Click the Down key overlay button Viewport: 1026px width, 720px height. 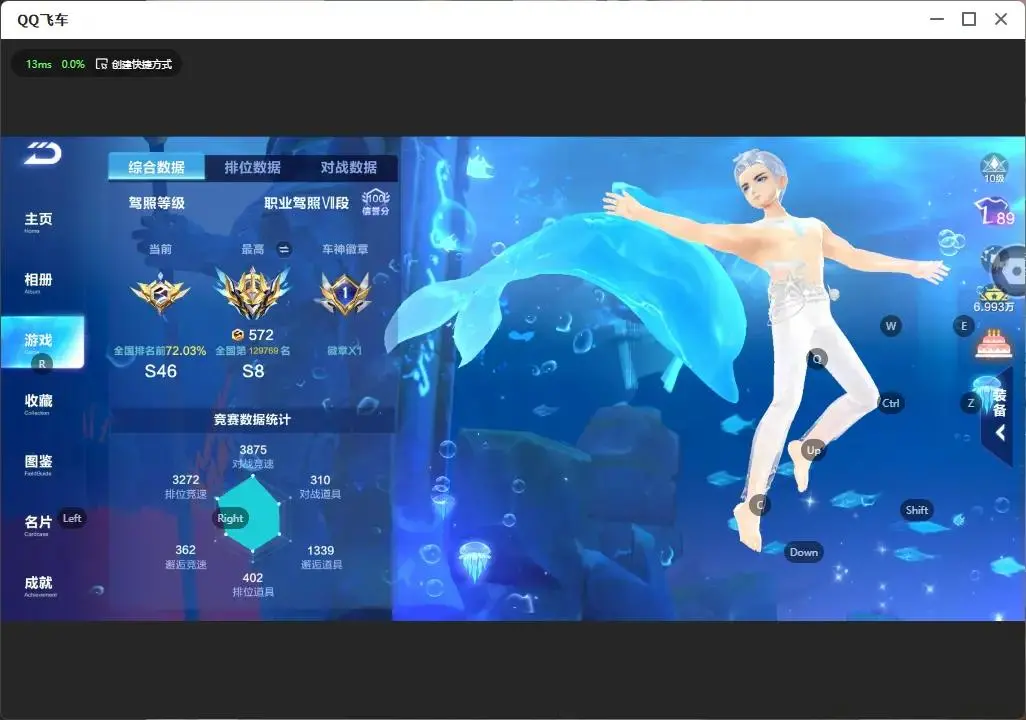coord(804,552)
